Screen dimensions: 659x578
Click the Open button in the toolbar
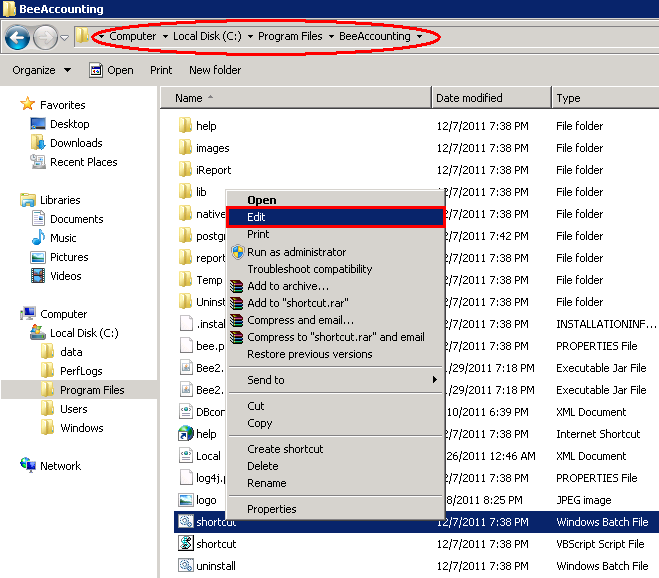(x=111, y=70)
